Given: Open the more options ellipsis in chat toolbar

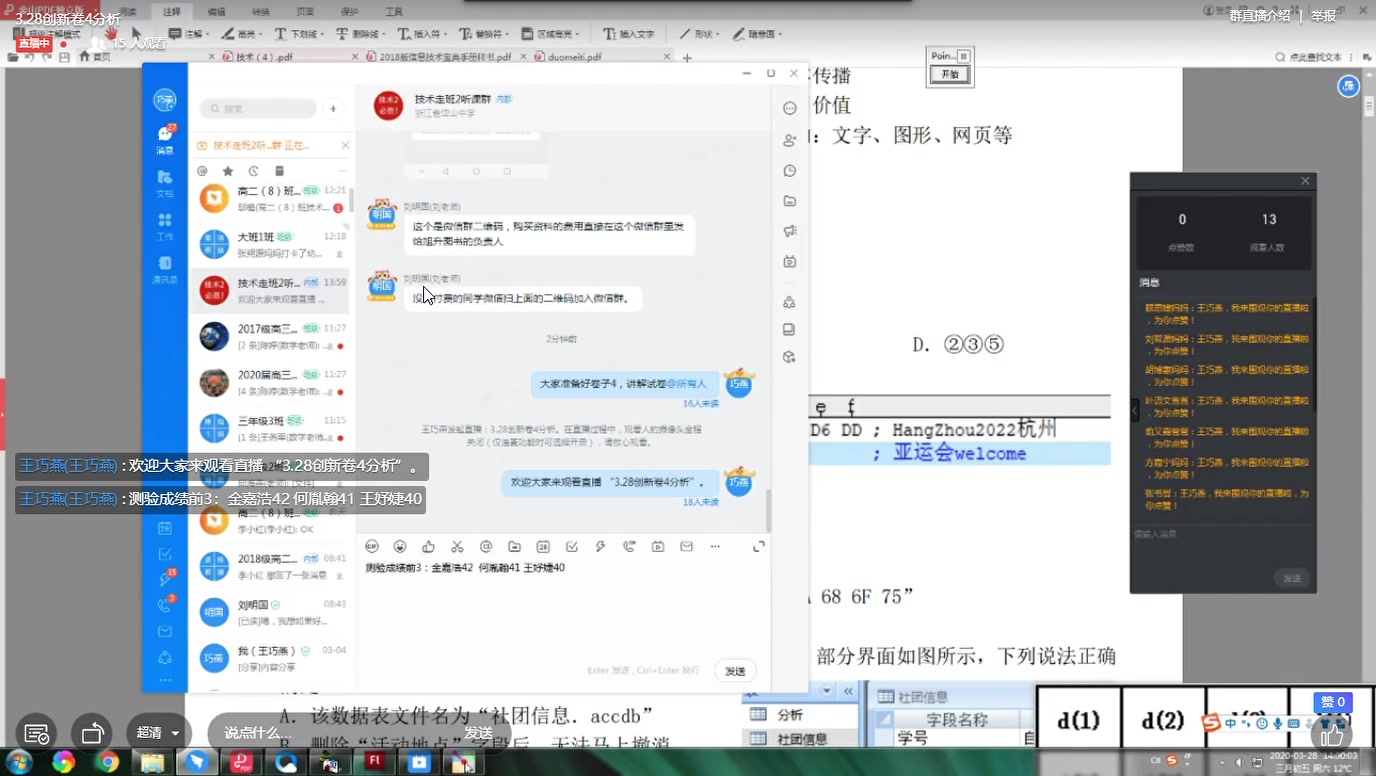Looking at the screenshot, I should (x=714, y=546).
